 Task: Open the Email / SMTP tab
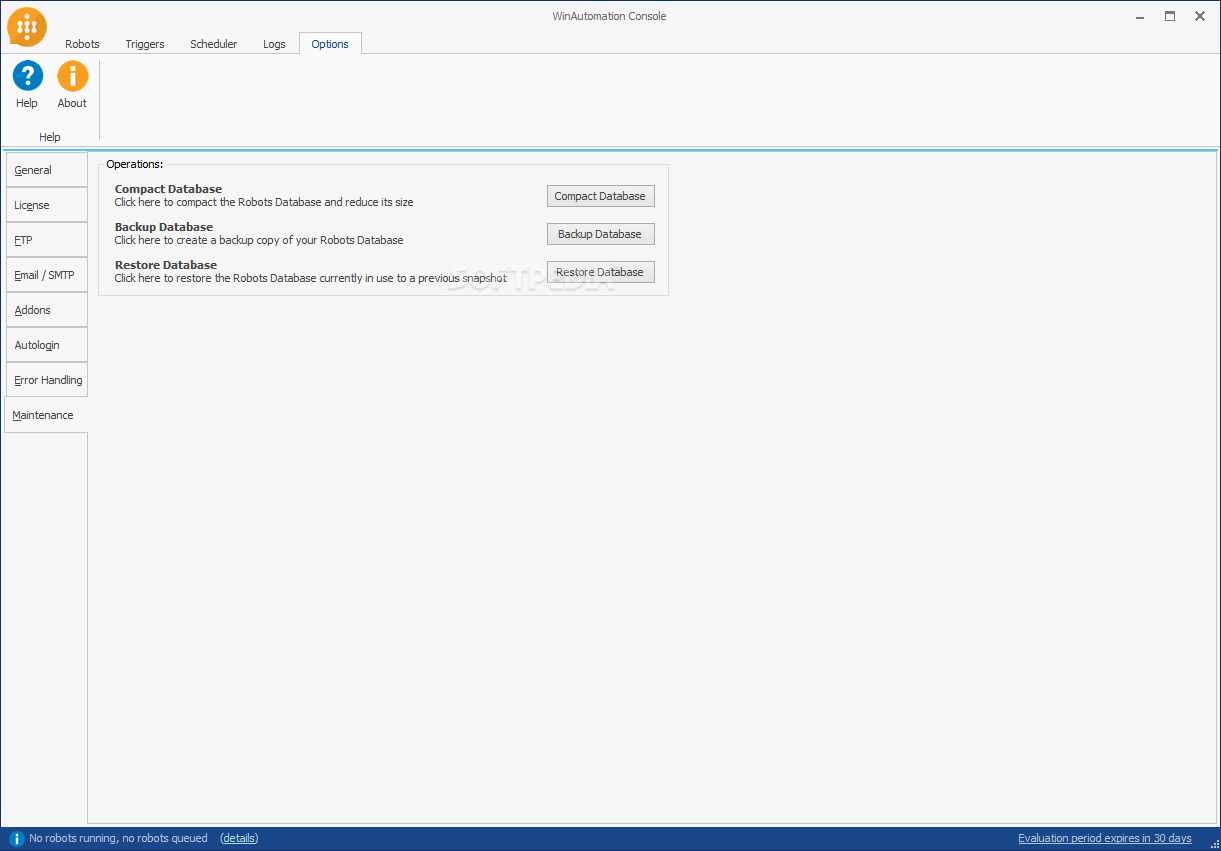pyautogui.click(x=46, y=275)
